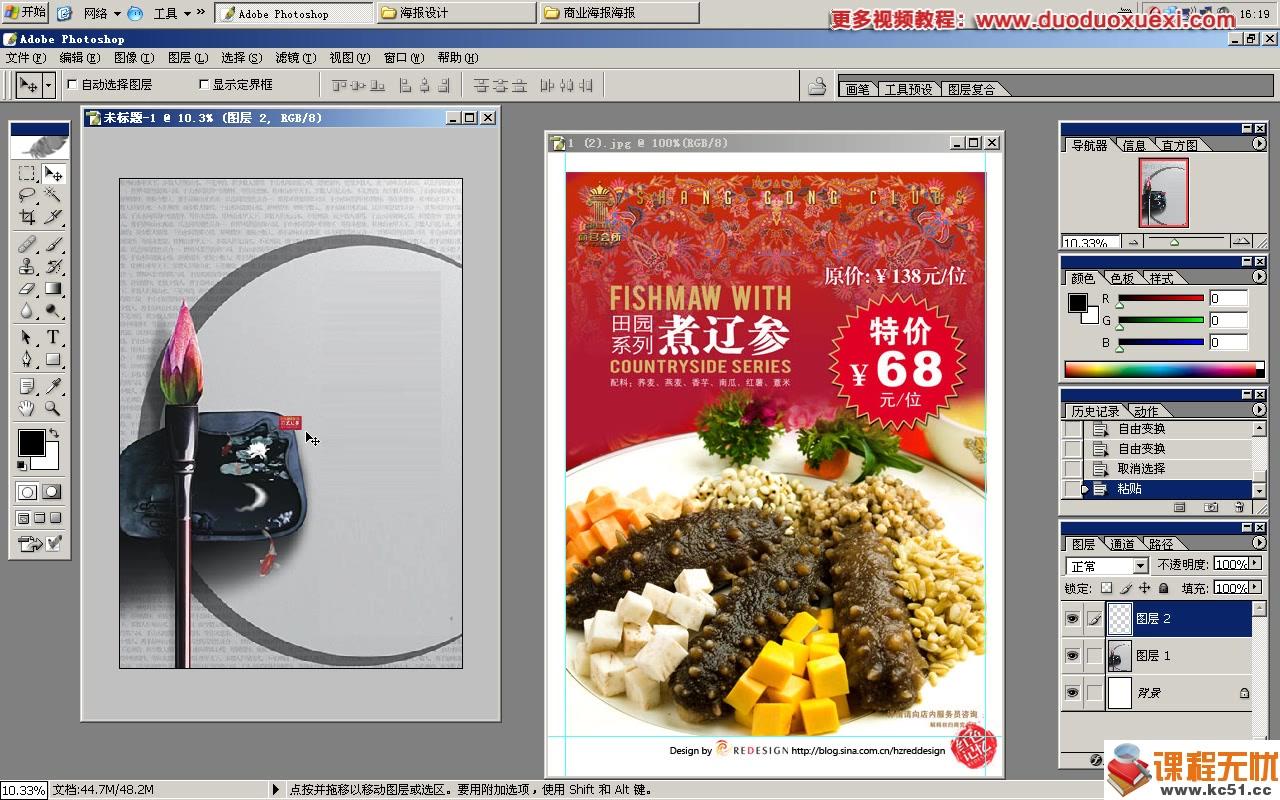Select the Healing Brush tool
1280x800 pixels.
(x=27, y=244)
